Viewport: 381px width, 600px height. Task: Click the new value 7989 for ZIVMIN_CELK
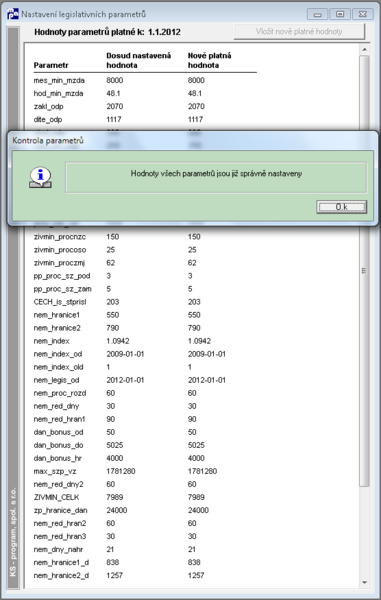pos(196,497)
